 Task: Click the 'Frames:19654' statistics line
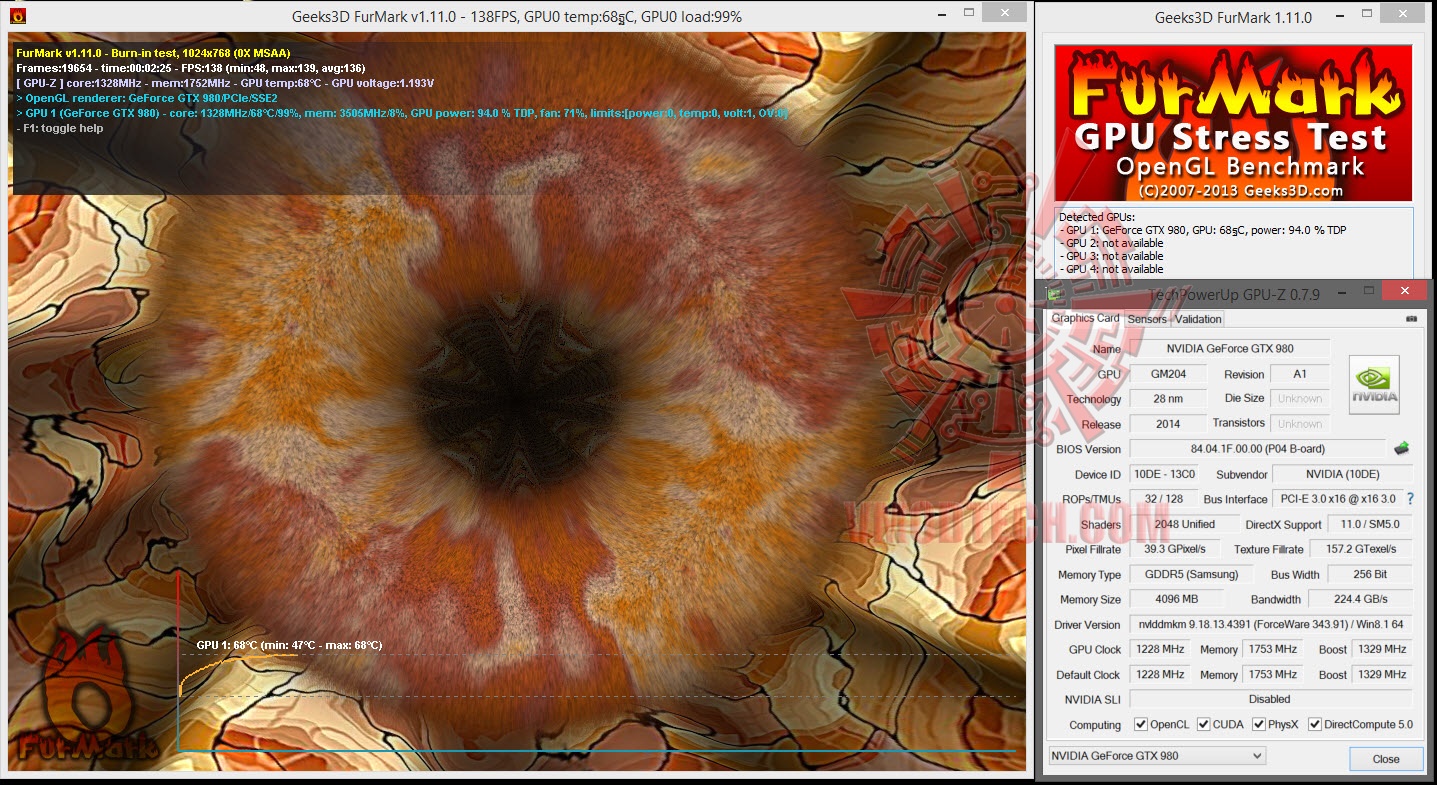191,68
